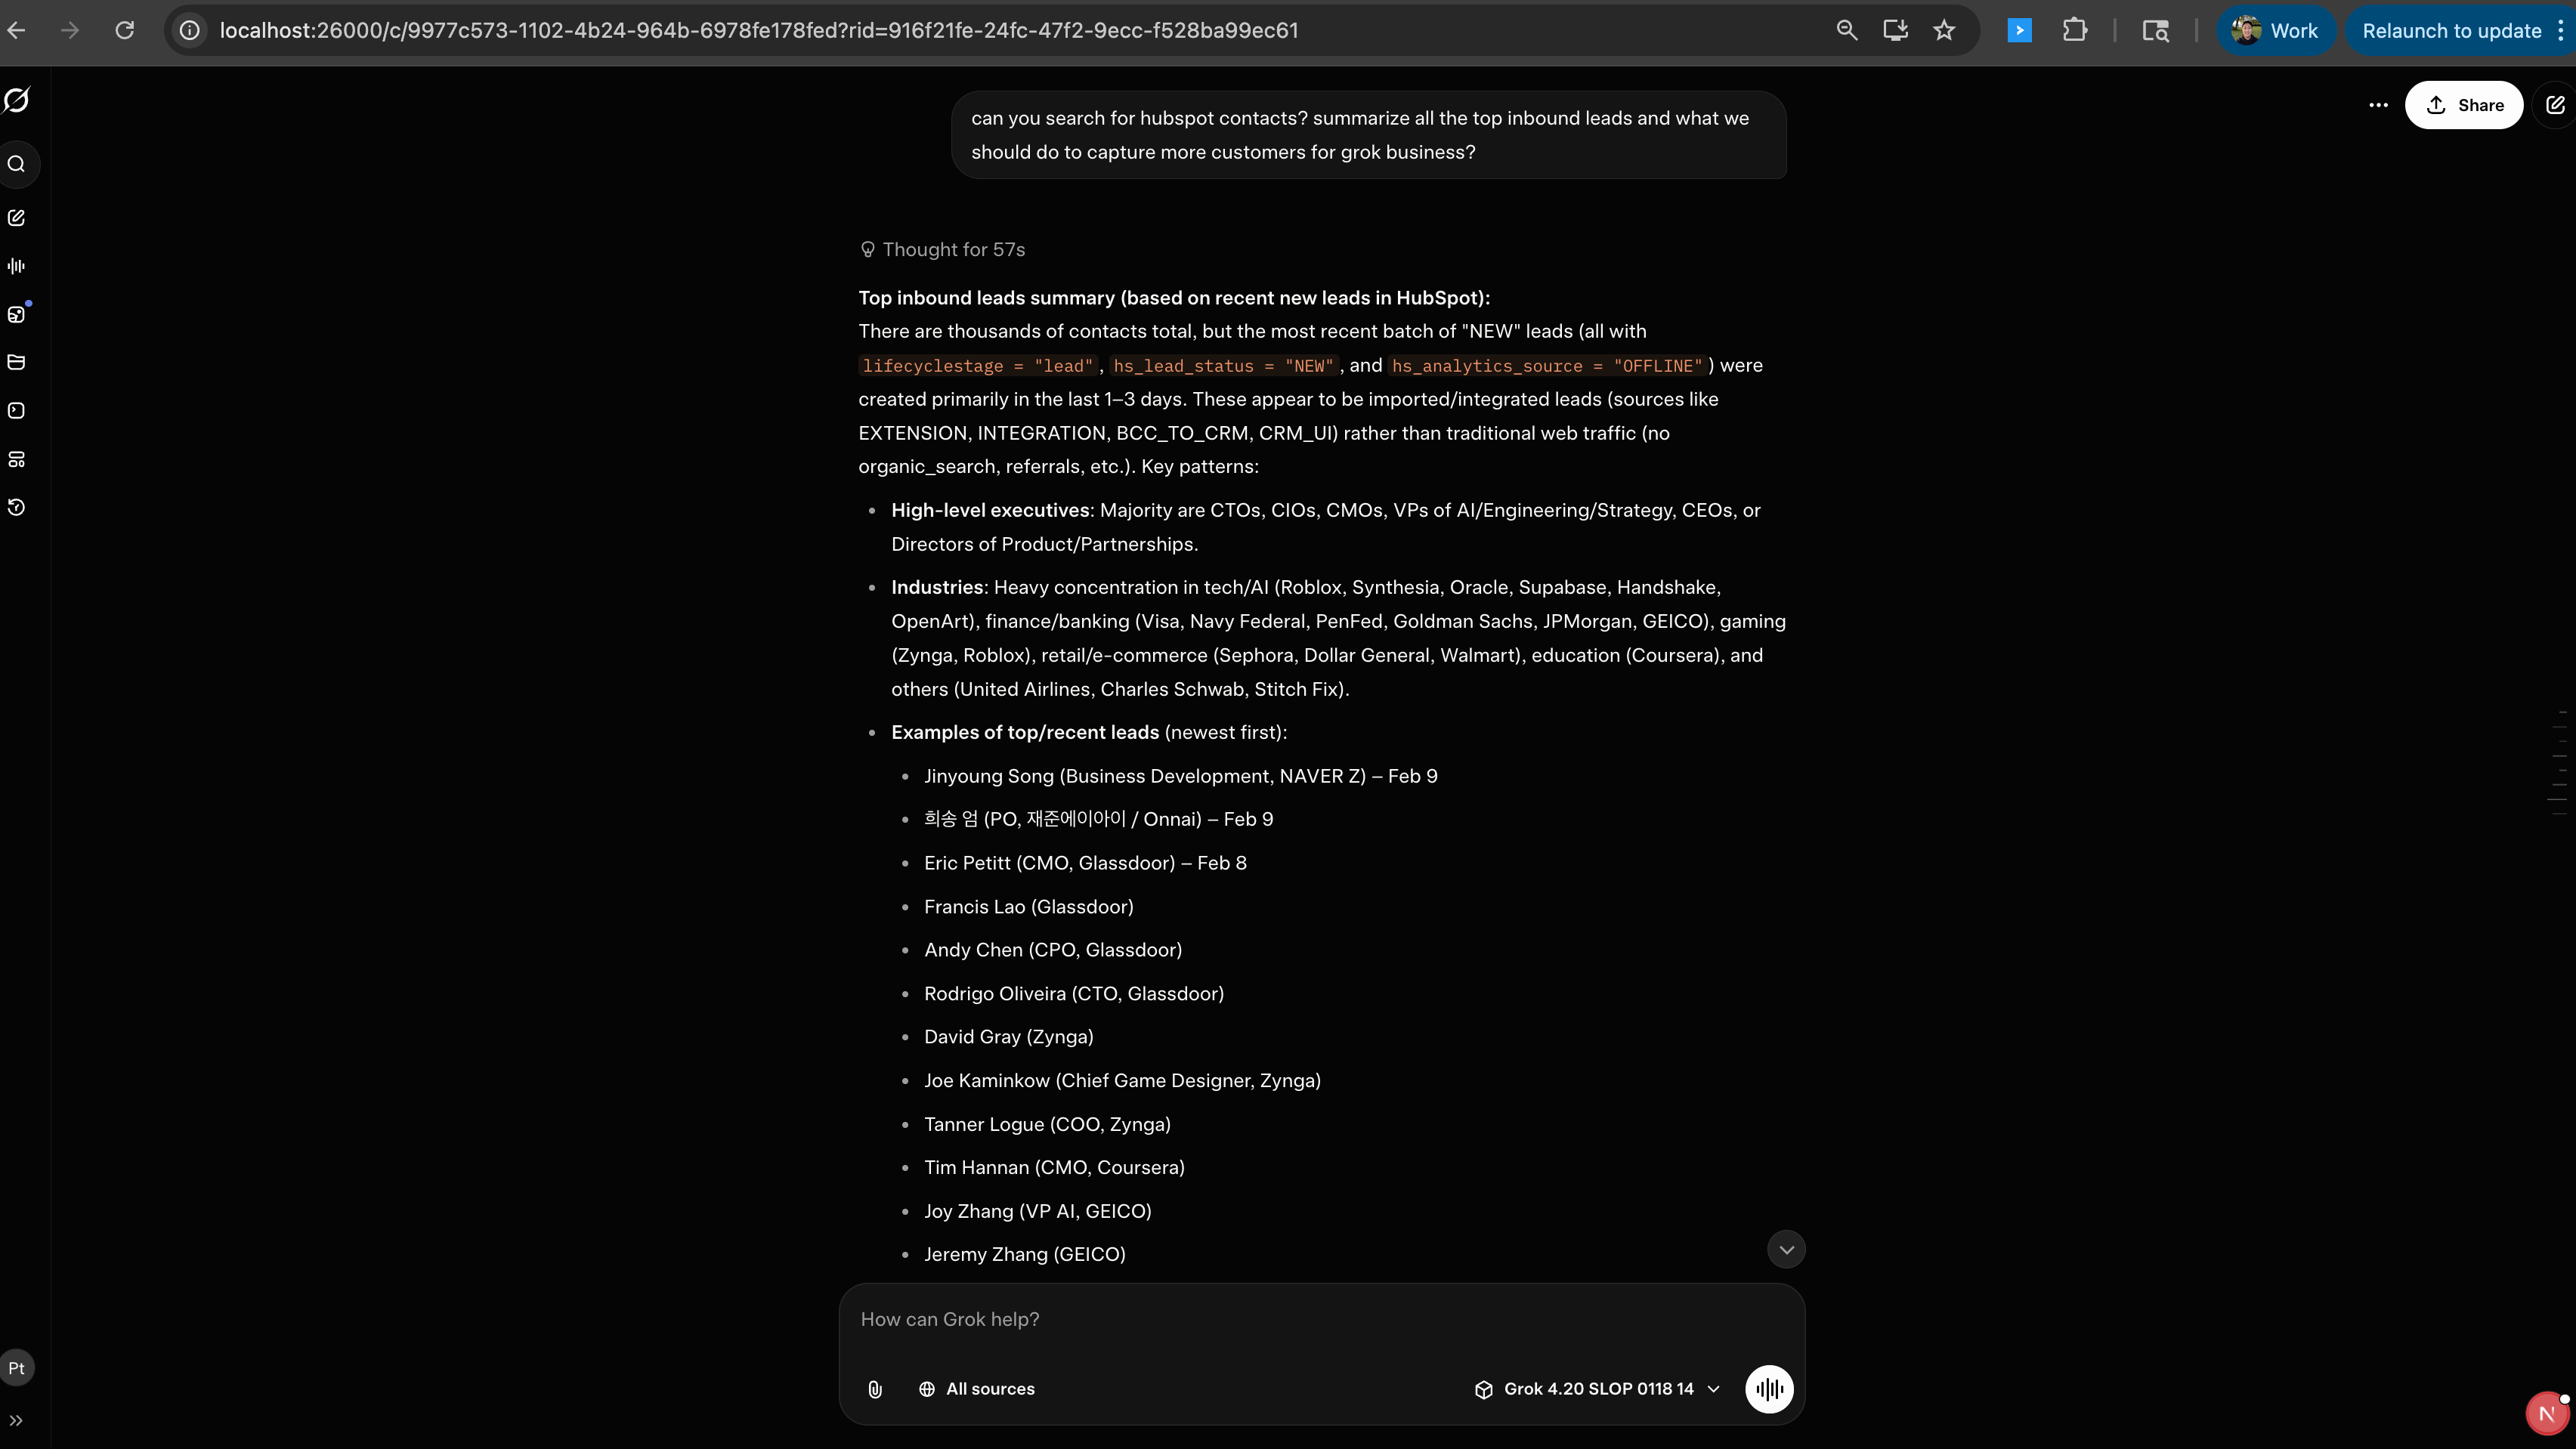Open the three-dots more options menu
Image resolution: width=2576 pixels, height=1449 pixels.
pos(2378,105)
